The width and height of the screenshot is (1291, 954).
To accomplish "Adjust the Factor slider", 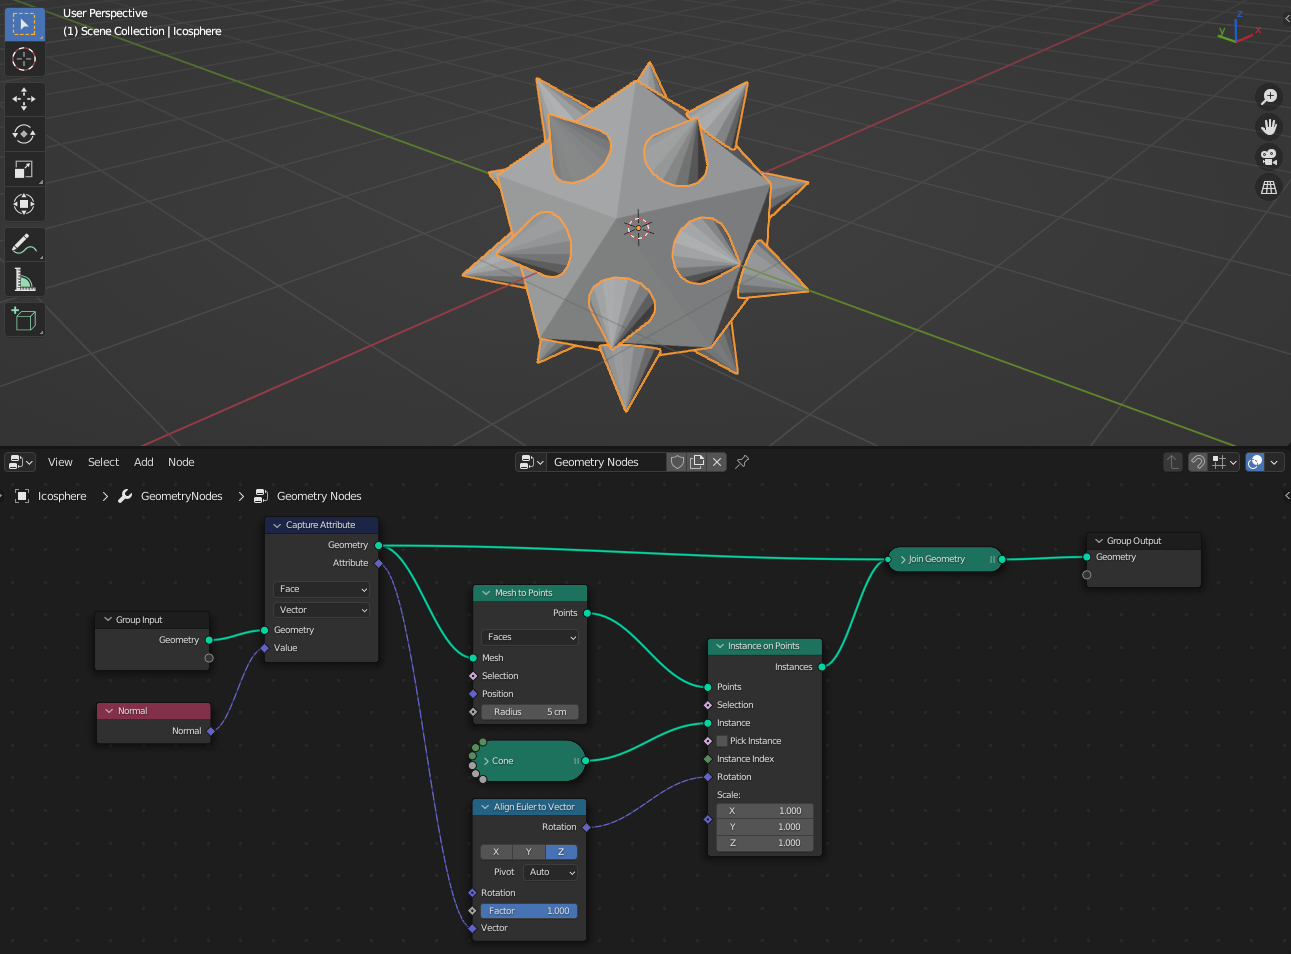I will tap(529, 911).
